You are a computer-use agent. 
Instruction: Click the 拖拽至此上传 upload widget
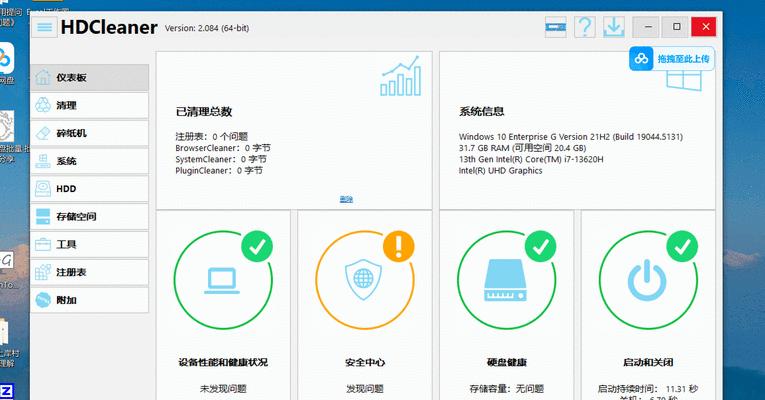tap(672, 59)
